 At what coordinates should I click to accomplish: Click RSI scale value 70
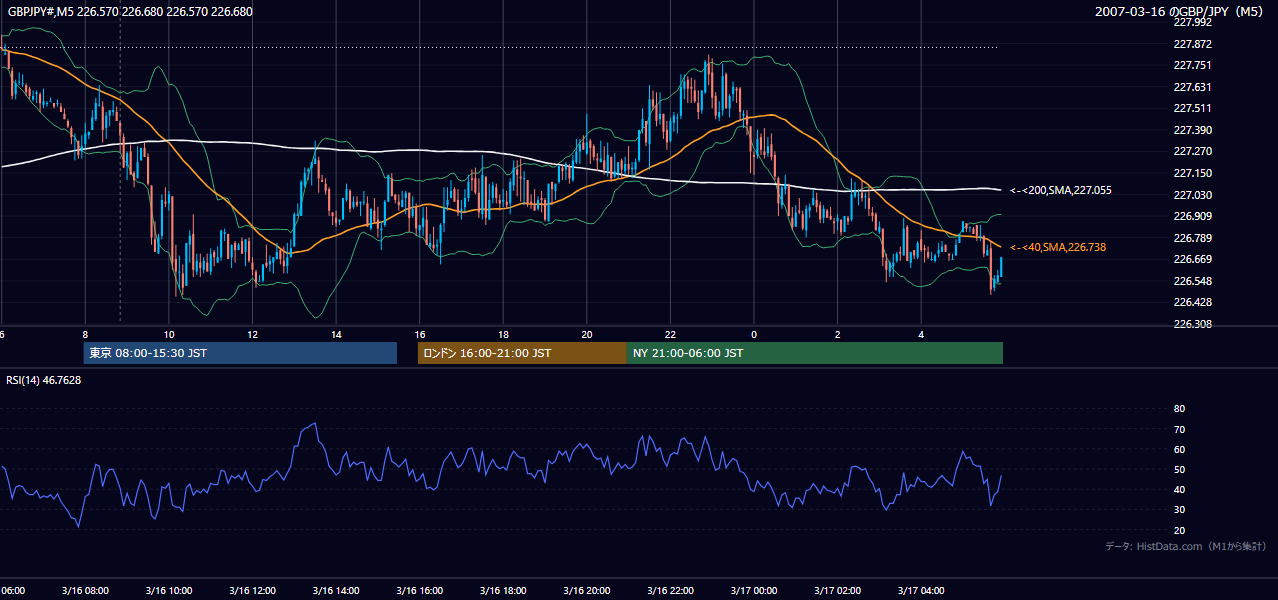tap(1179, 429)
